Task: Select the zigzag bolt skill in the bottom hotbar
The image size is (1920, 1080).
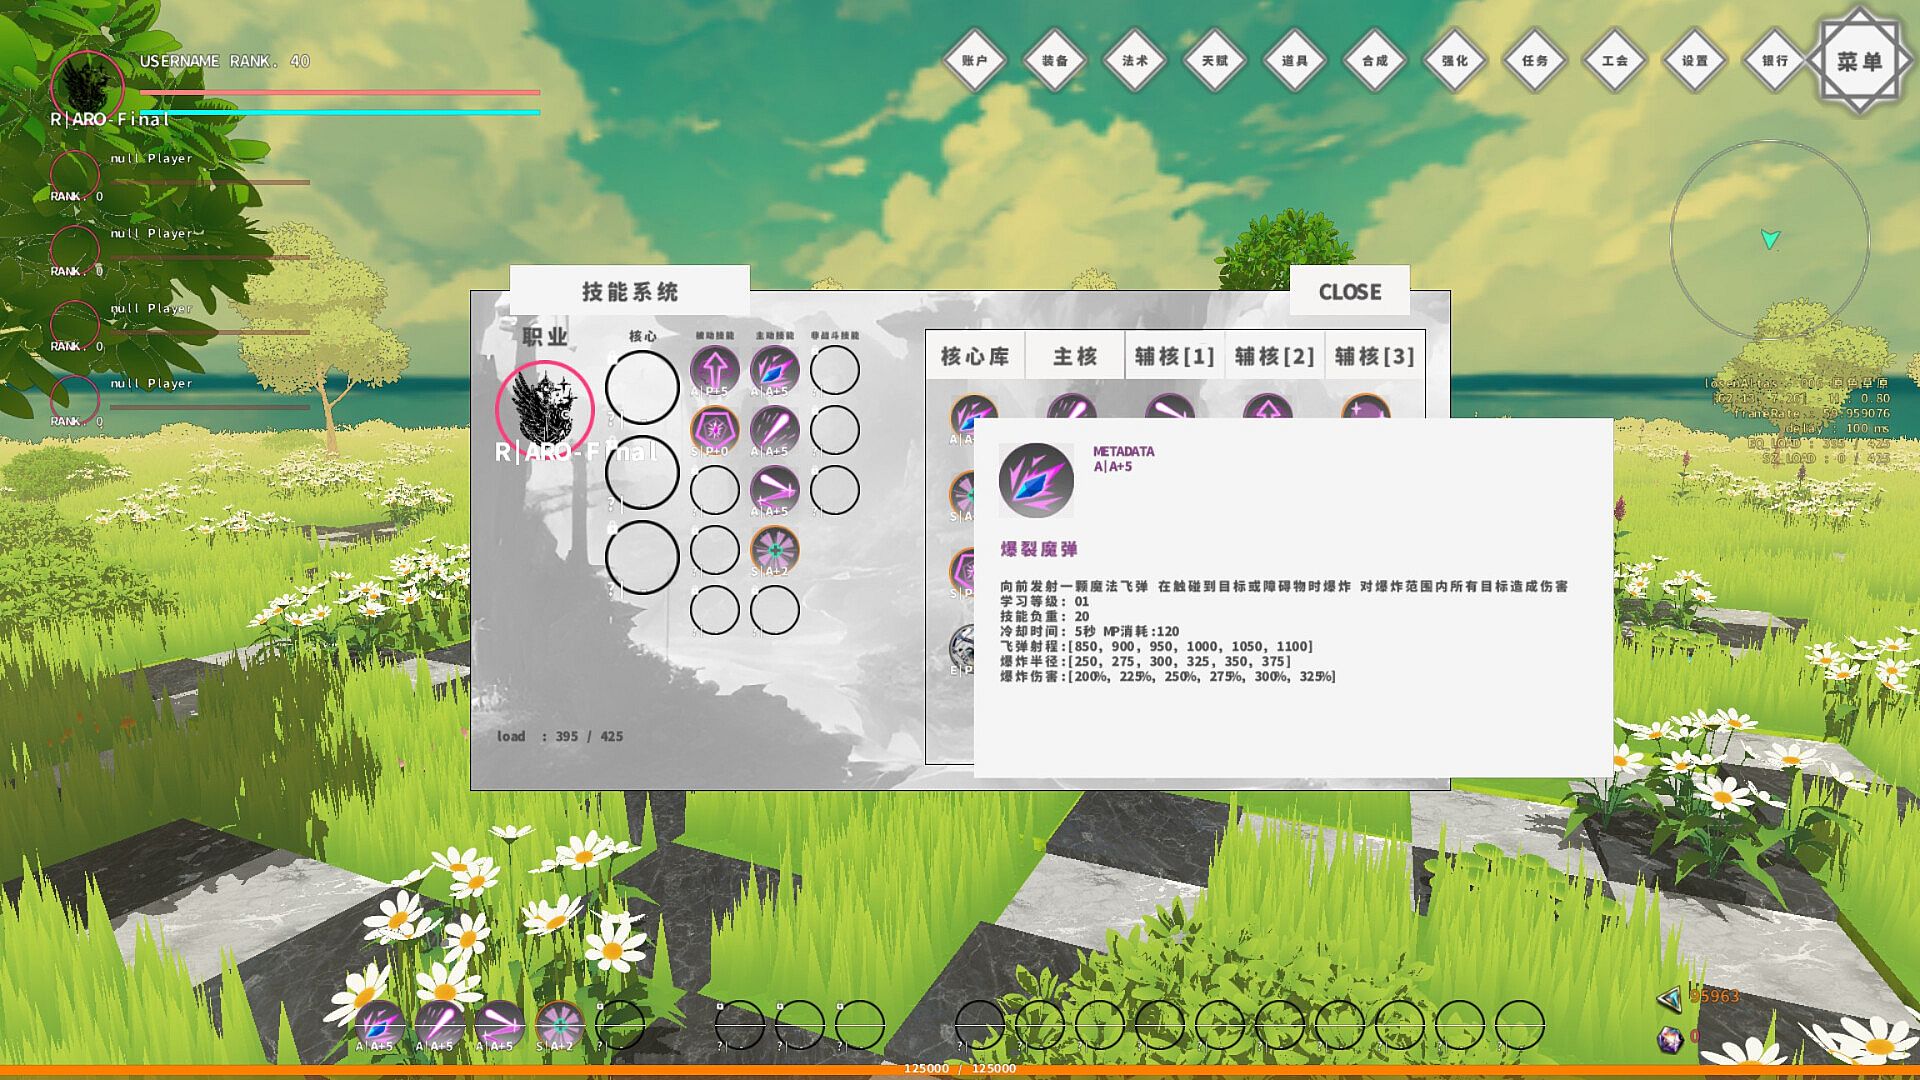Action: point(498,1024)
